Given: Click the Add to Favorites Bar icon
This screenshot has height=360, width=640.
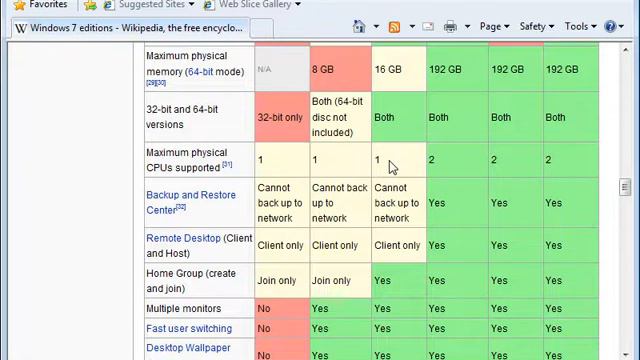Looking at the screenshot, I should [90, 5].
